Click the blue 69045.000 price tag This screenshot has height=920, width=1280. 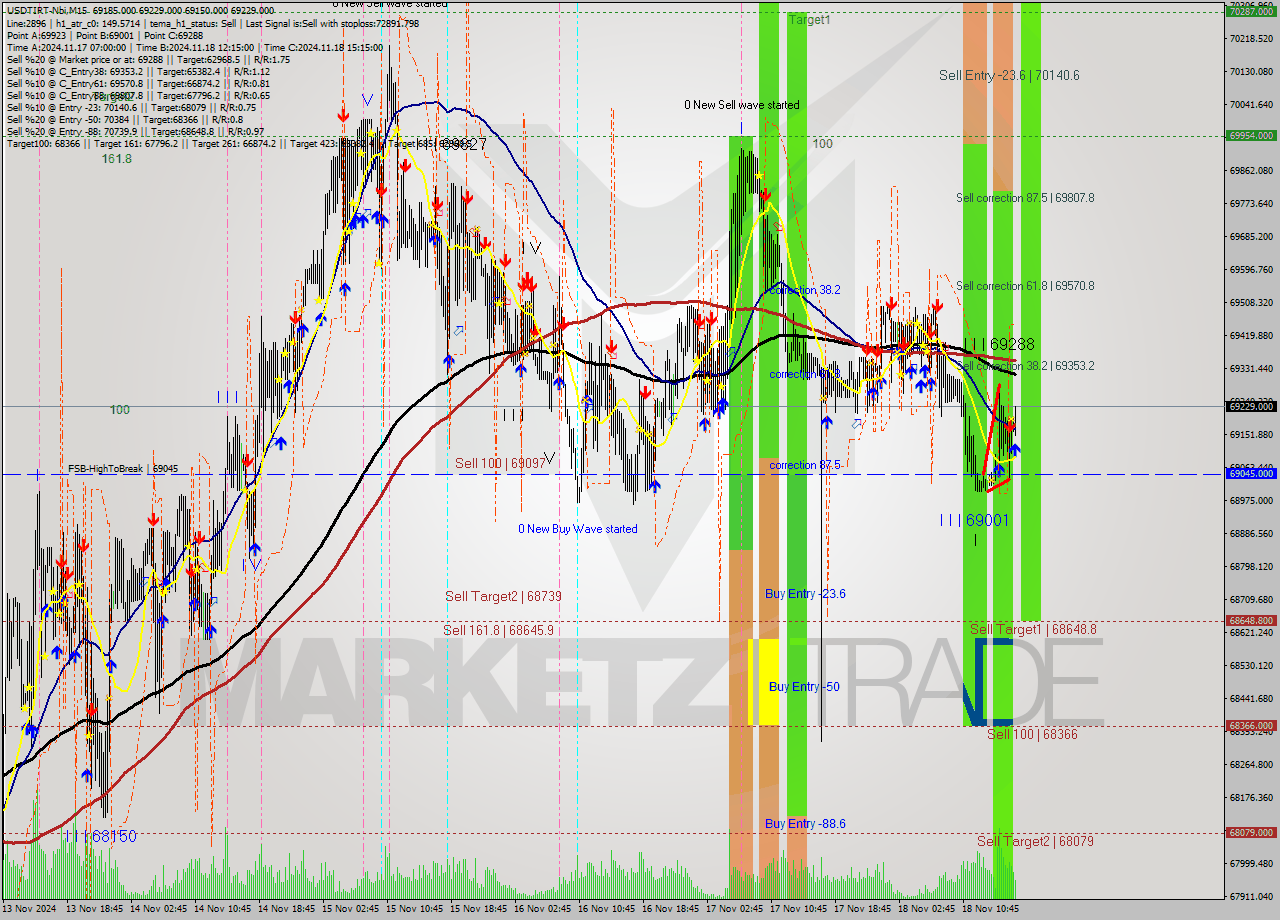point(1251,474)
